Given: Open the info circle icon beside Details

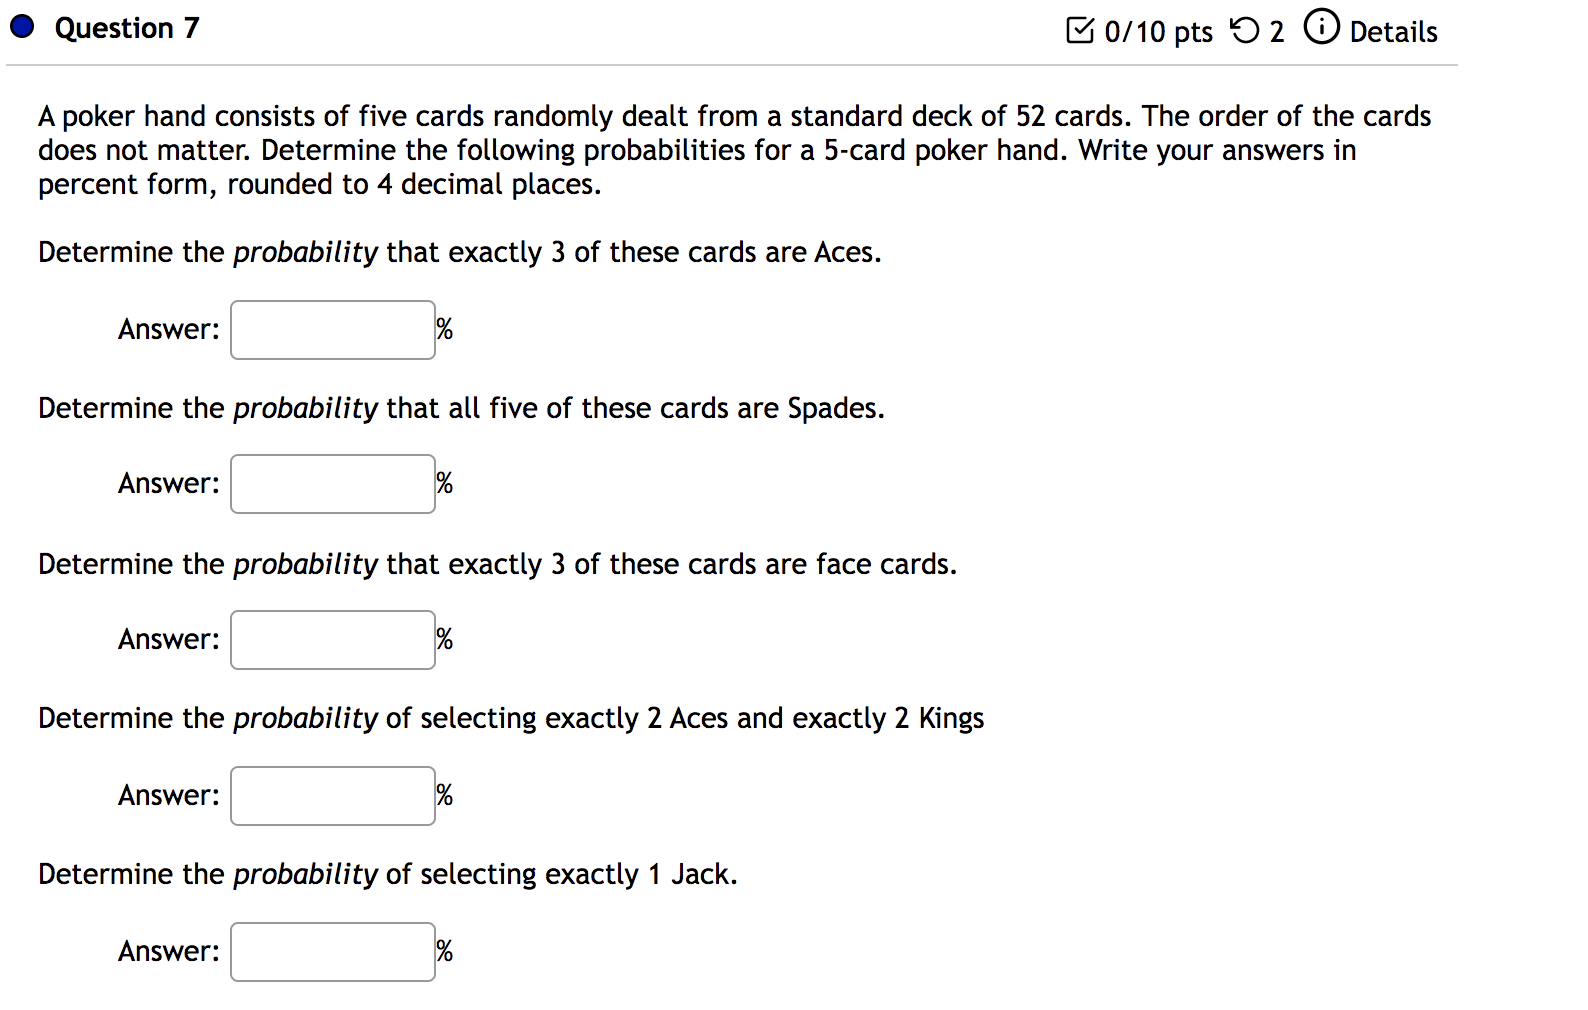Looking at the screenshot, I should click(x=1321, y=28).
